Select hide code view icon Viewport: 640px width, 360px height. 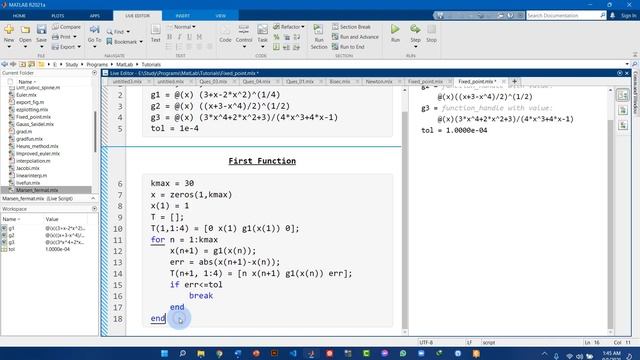pos(622,125)
